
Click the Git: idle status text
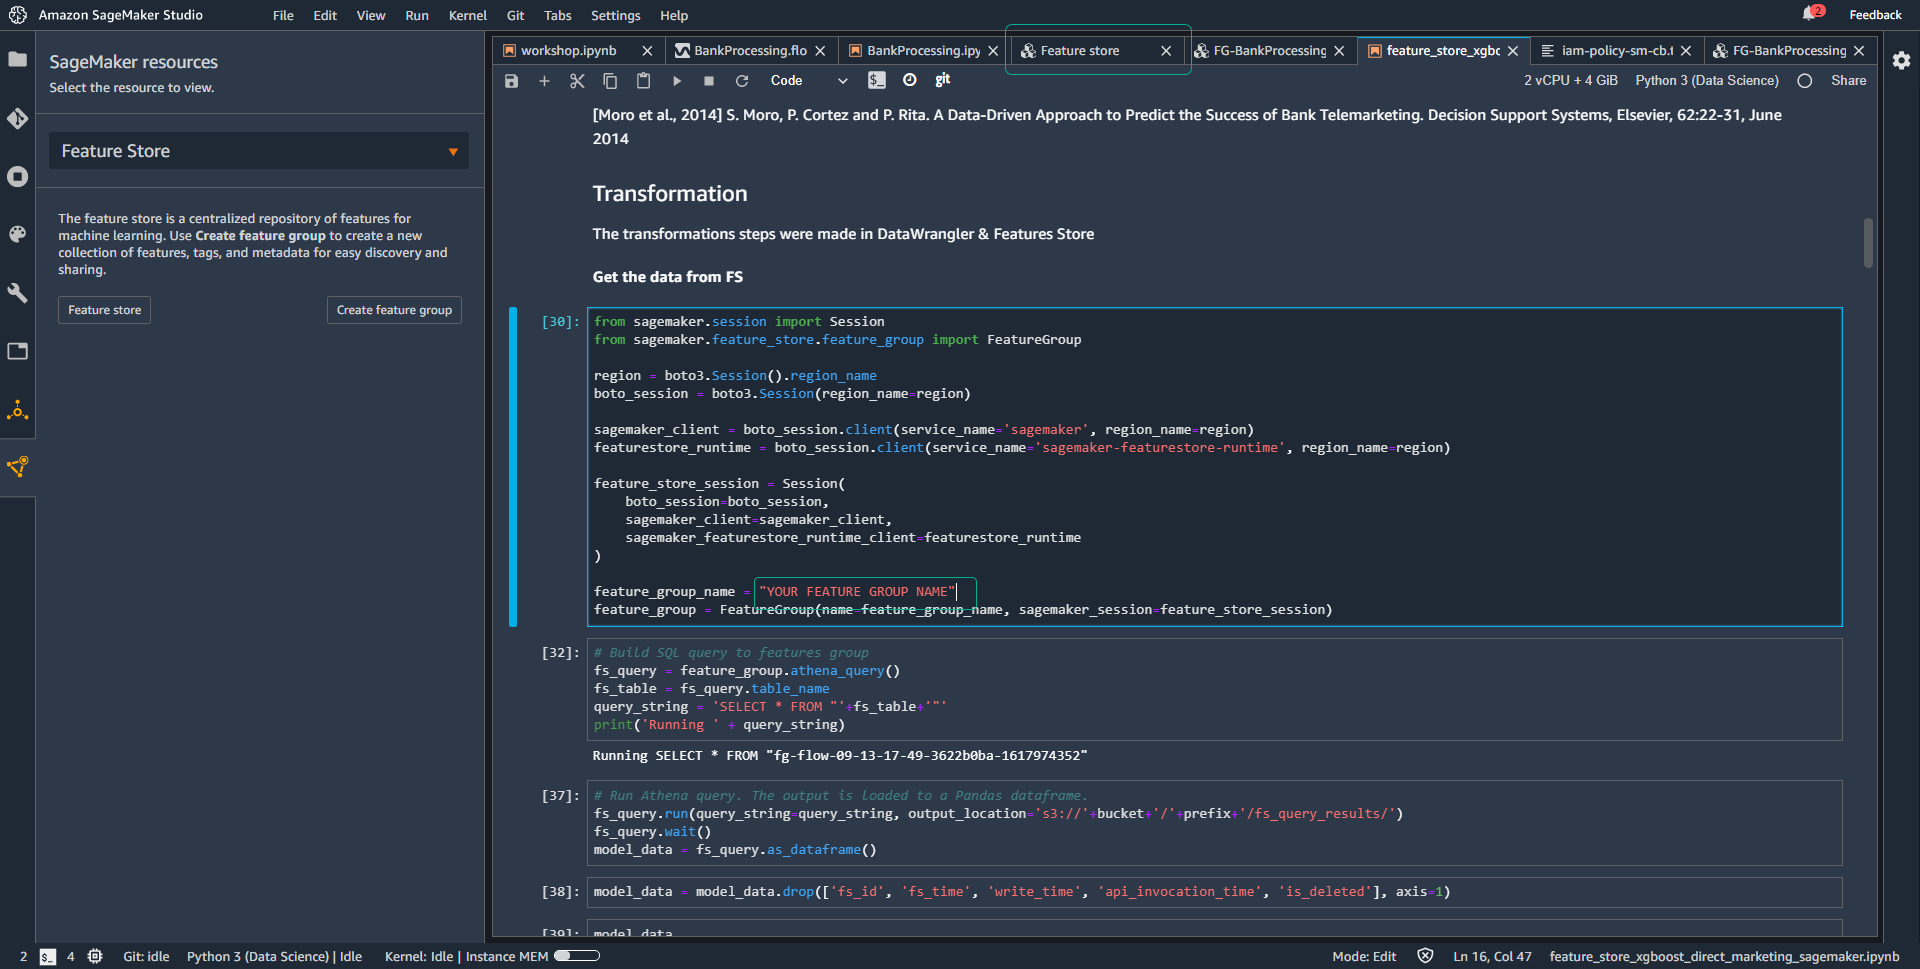click(x=146, y=957)
